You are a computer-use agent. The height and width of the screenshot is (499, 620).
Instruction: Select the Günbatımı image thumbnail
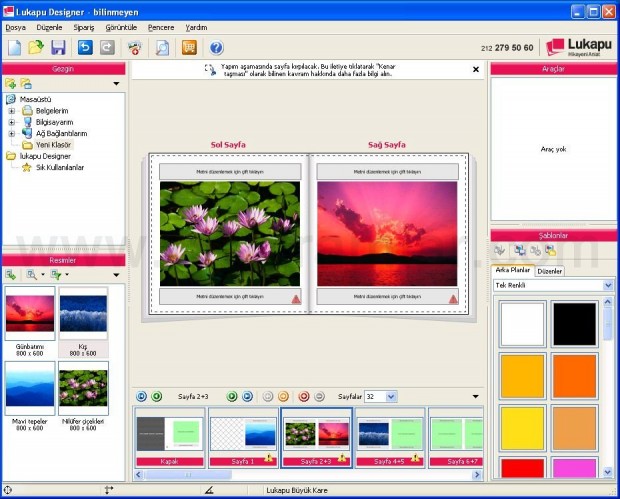point(30,314)
